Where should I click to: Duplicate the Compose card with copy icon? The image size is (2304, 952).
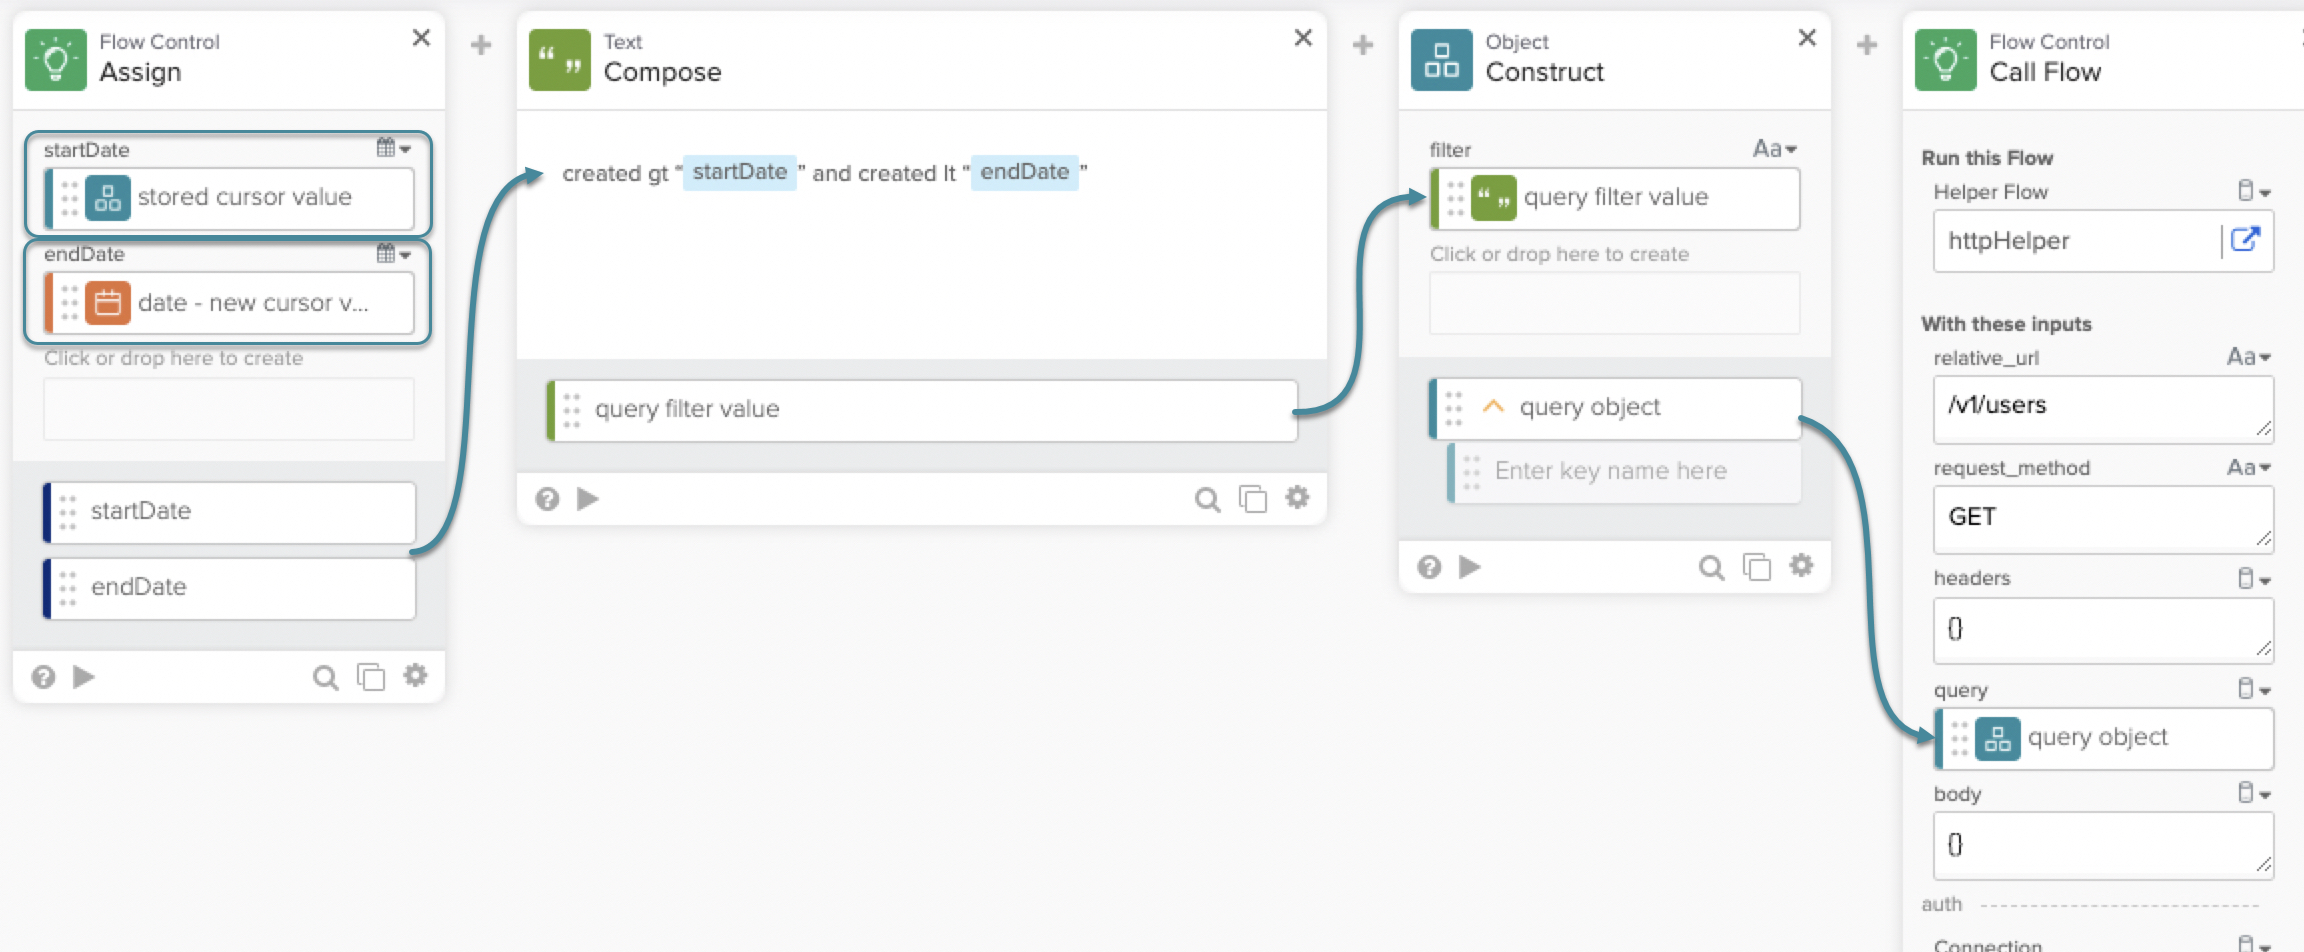pos(1252,499)
